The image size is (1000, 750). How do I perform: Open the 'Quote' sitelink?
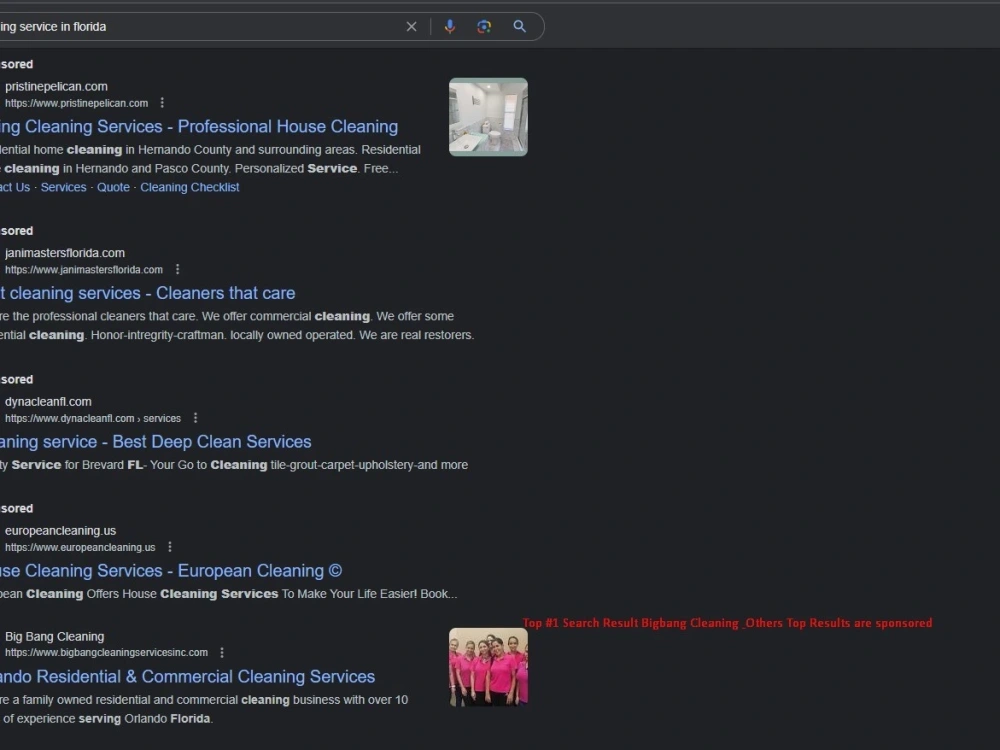(113, 187)
